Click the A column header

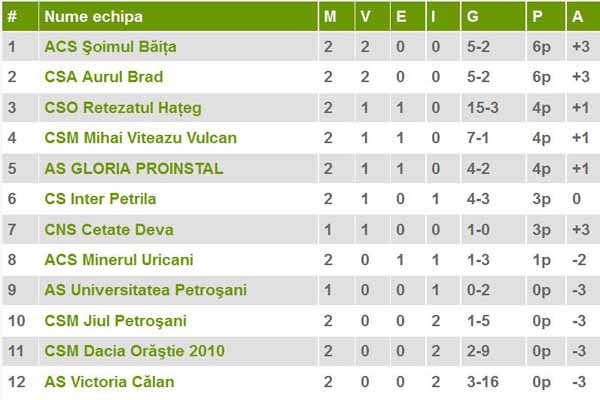pos(577,16)
